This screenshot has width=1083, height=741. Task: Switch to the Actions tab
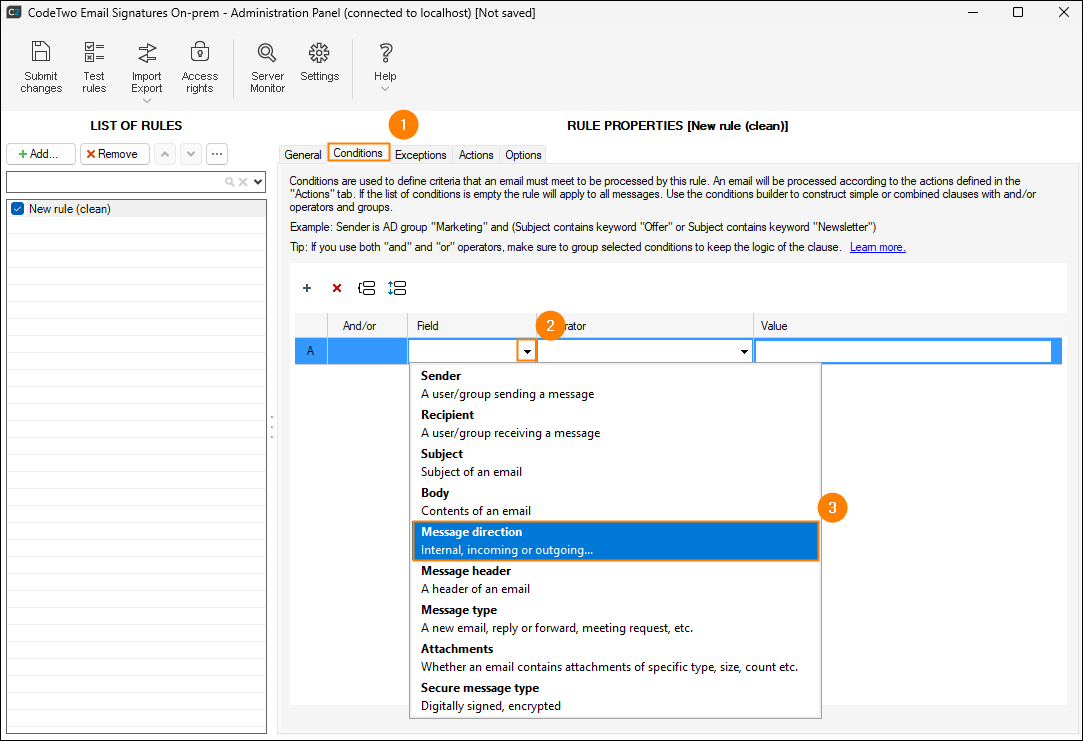tap(476, 155)
